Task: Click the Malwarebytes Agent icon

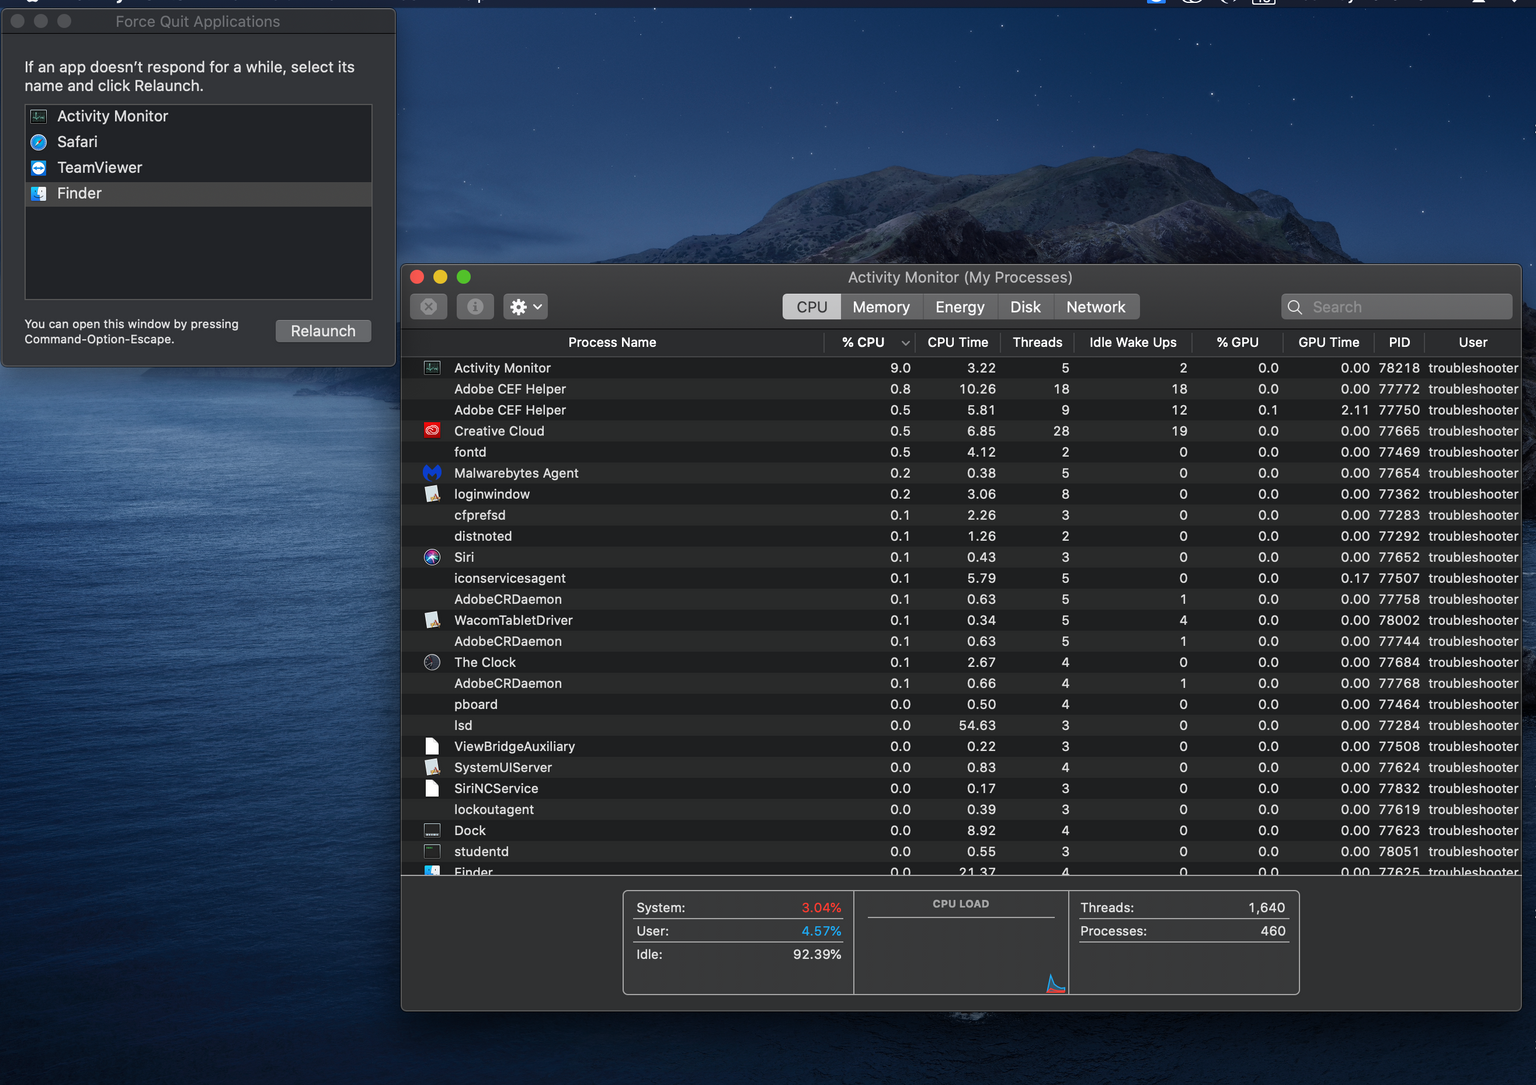Action: coord(431,473)
